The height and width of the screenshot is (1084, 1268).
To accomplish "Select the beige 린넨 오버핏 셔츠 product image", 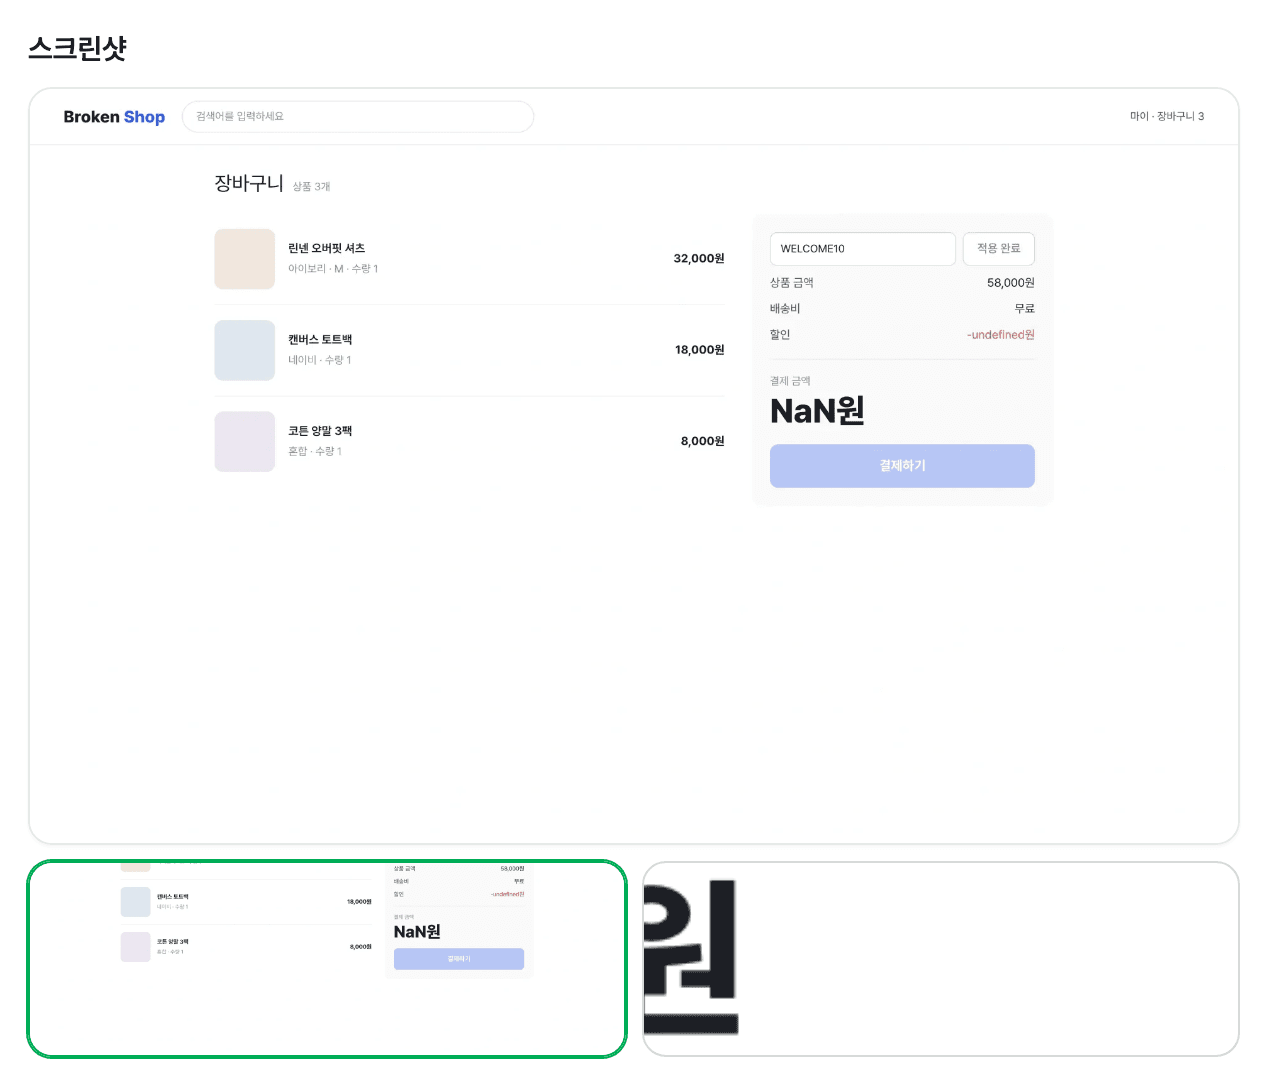I will [x=245, y=259].
